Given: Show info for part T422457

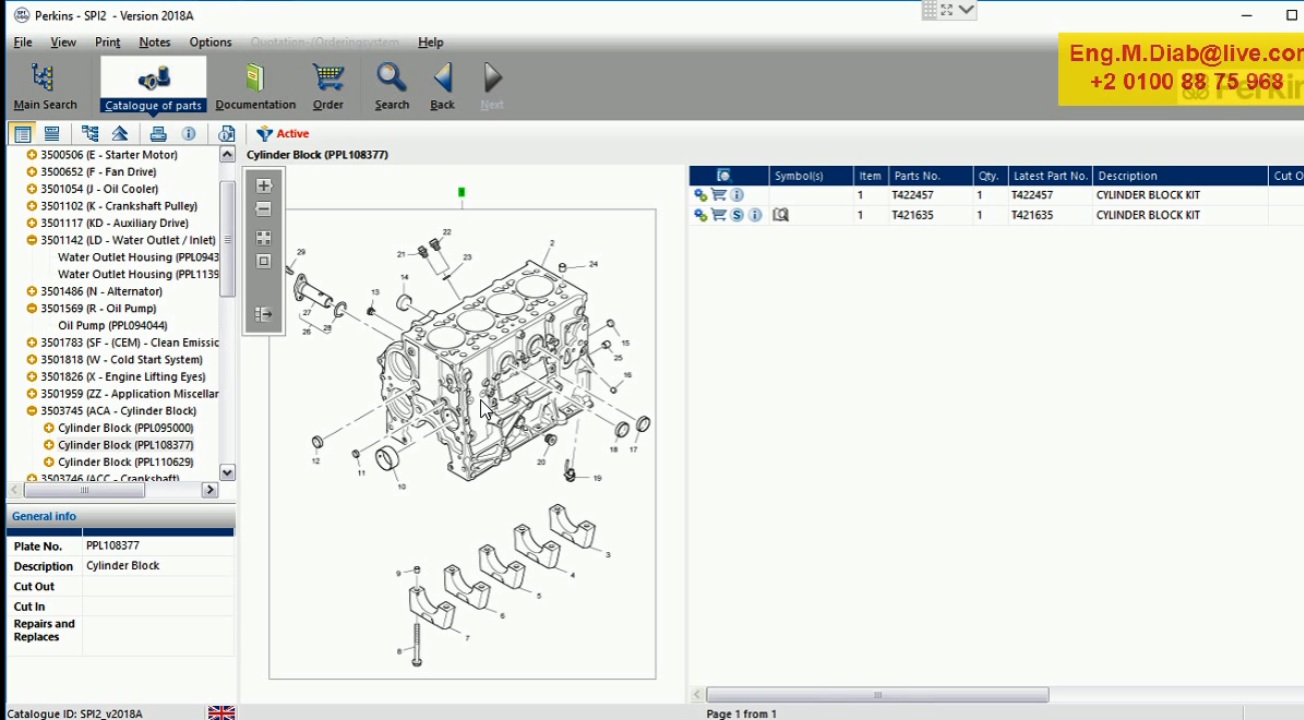Looking at the screenshot, I should (737, 195).
